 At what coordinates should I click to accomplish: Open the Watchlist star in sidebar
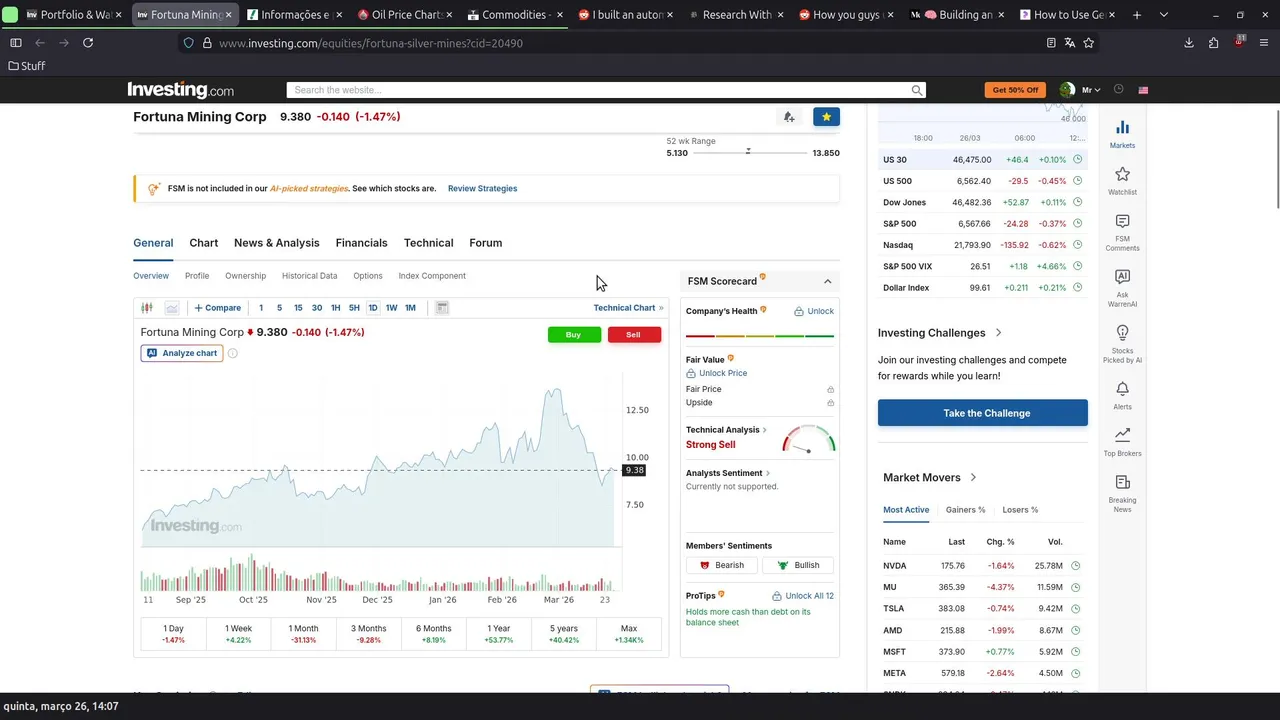[x=1122, y=181]
